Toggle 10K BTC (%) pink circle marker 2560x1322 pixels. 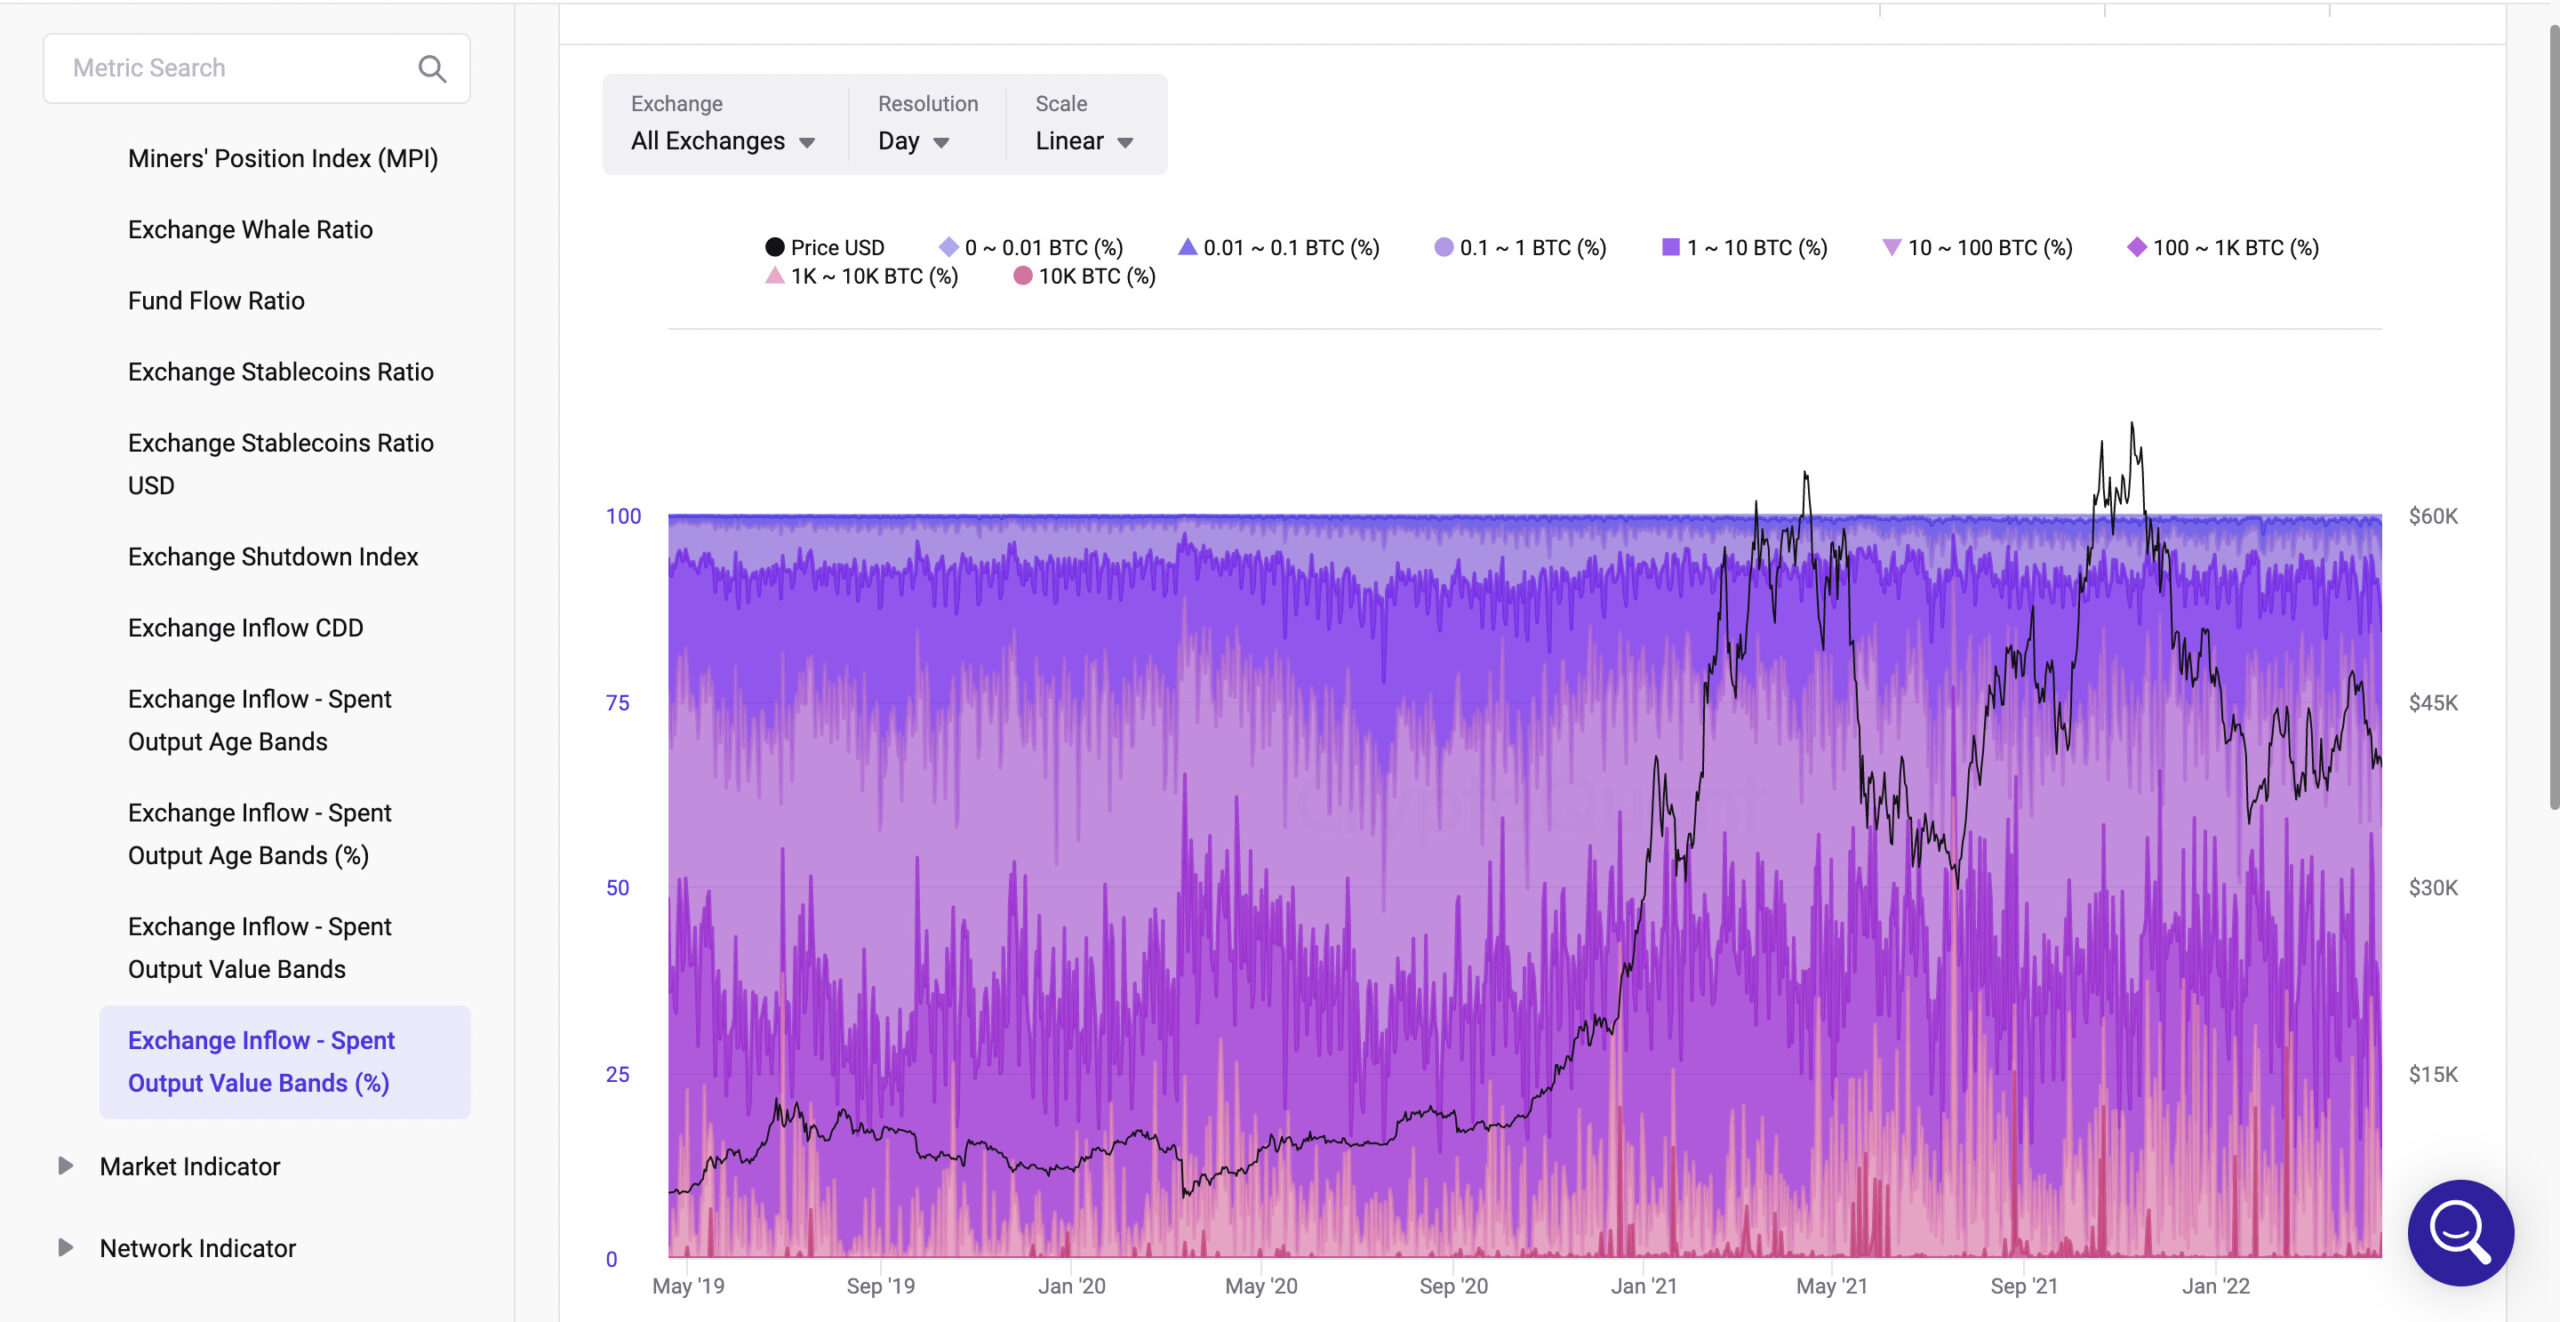coord(1022,275)
